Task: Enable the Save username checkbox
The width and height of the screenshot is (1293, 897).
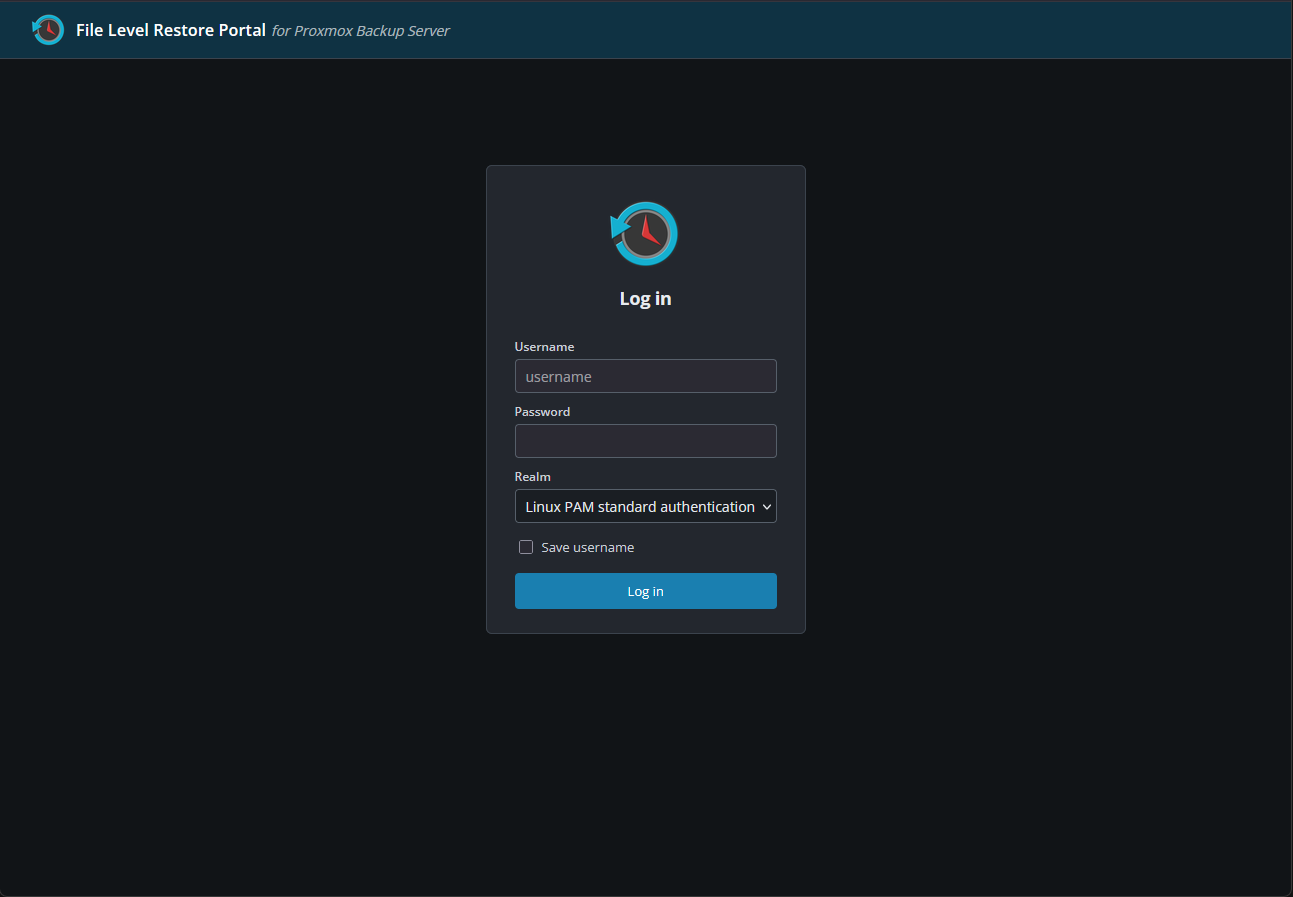Action: tap(526, 547)
